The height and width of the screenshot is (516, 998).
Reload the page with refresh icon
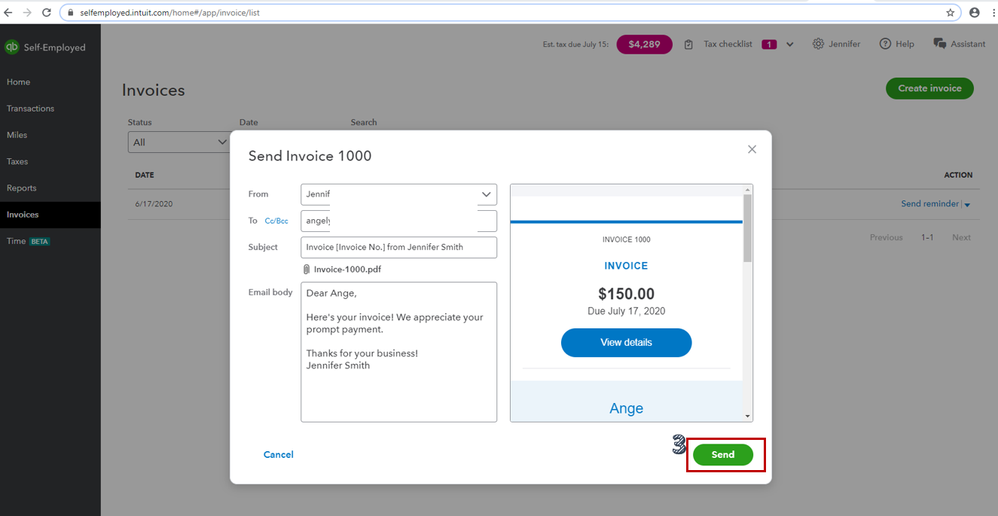(x=46, y=13)
